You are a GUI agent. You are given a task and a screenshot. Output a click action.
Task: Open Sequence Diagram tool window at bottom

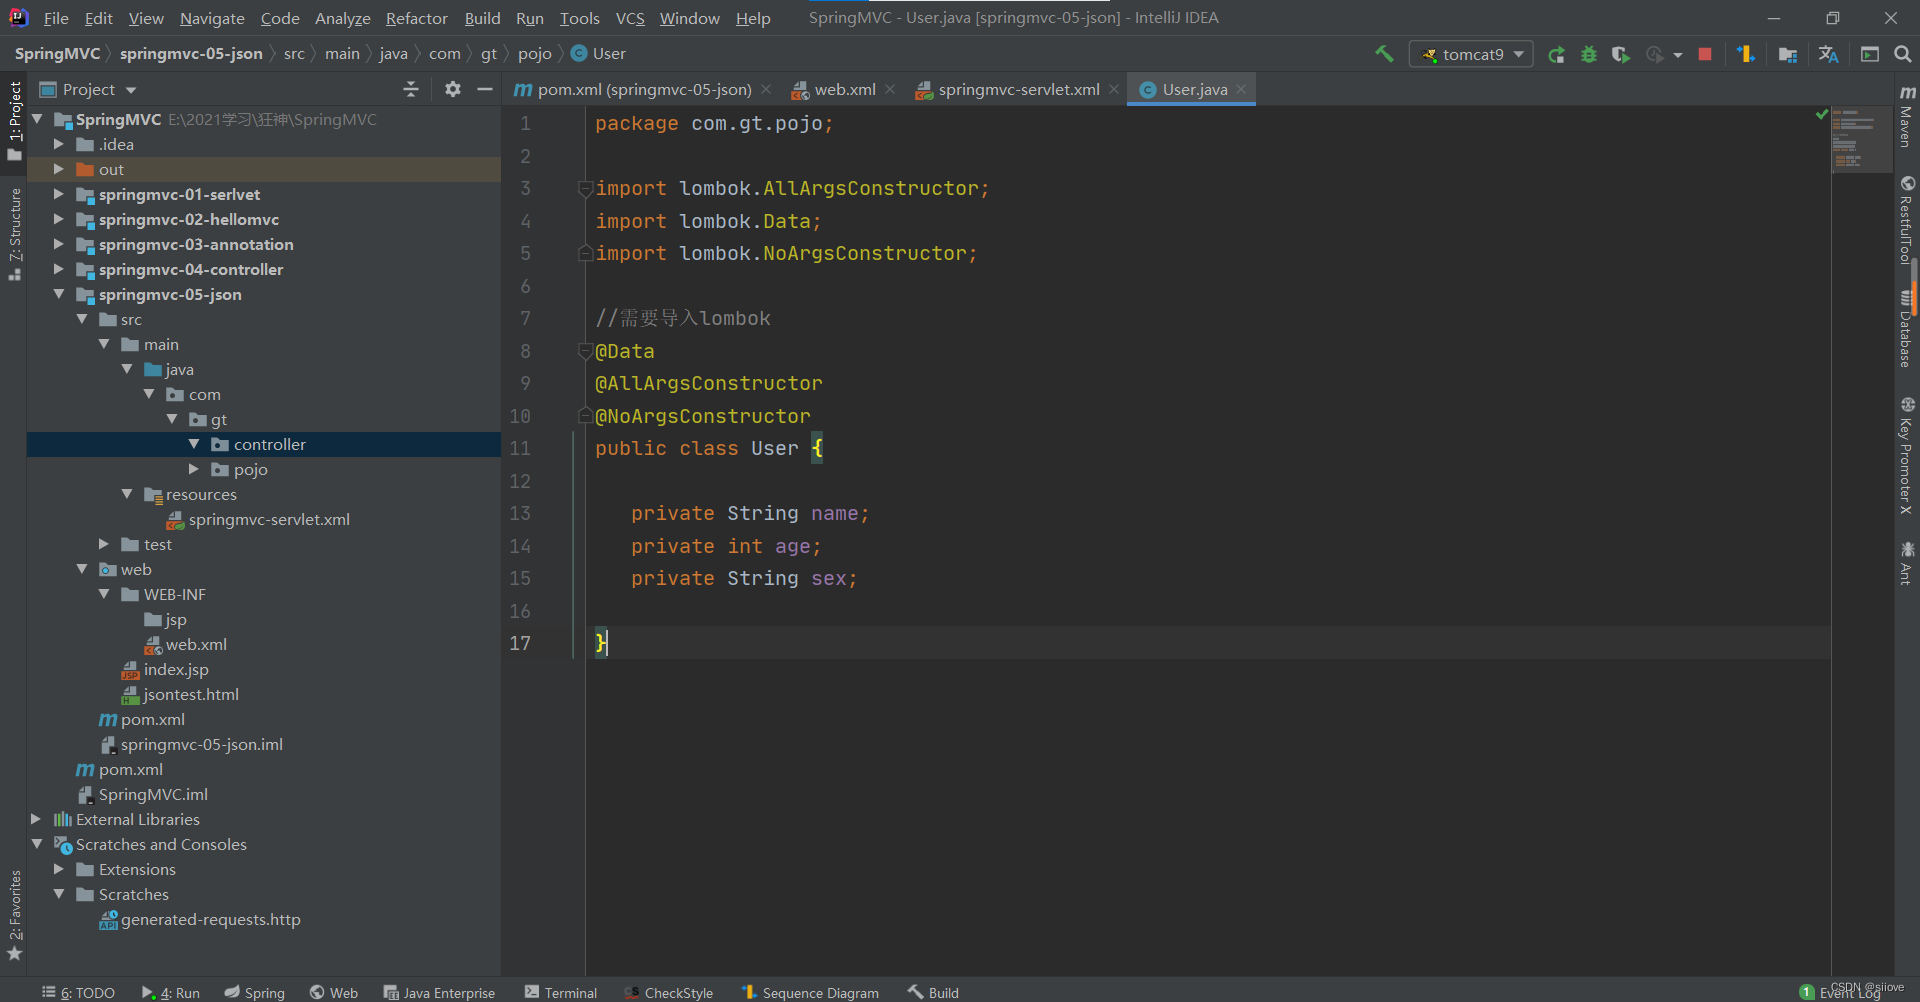click(811, 992)
